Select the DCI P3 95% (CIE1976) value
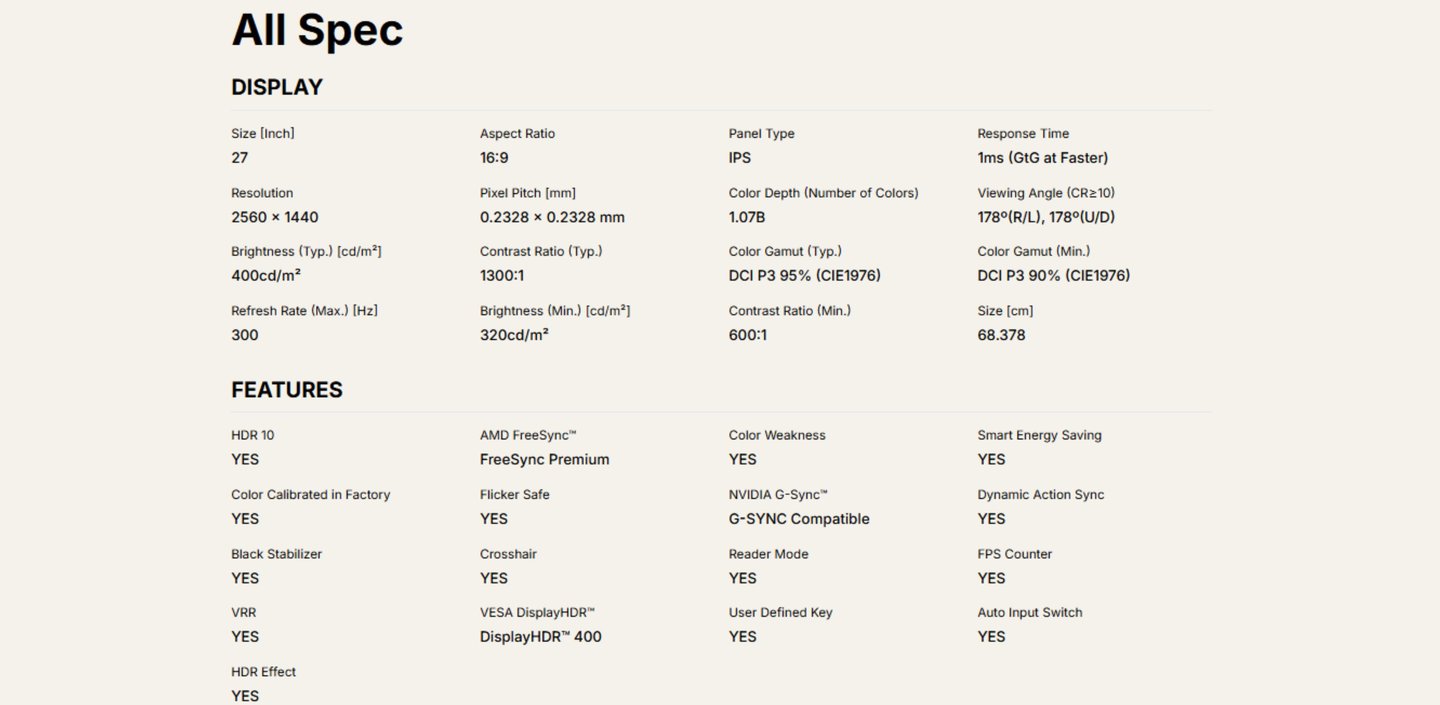1440x705 pixels. [x=805, y=275]
